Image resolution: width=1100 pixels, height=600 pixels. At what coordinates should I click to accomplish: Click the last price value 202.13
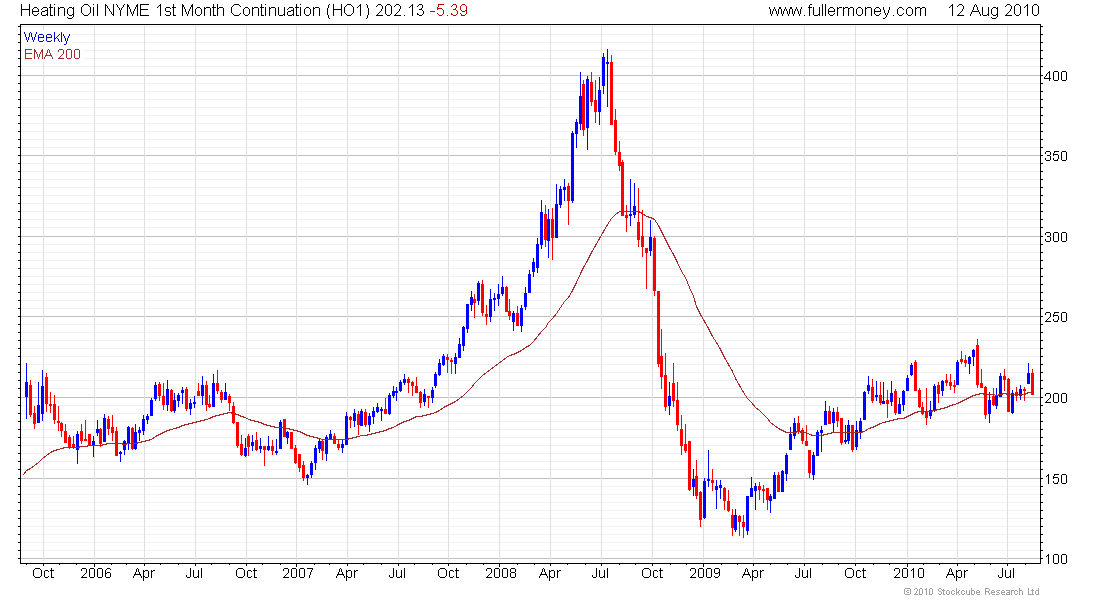point(399,11)
